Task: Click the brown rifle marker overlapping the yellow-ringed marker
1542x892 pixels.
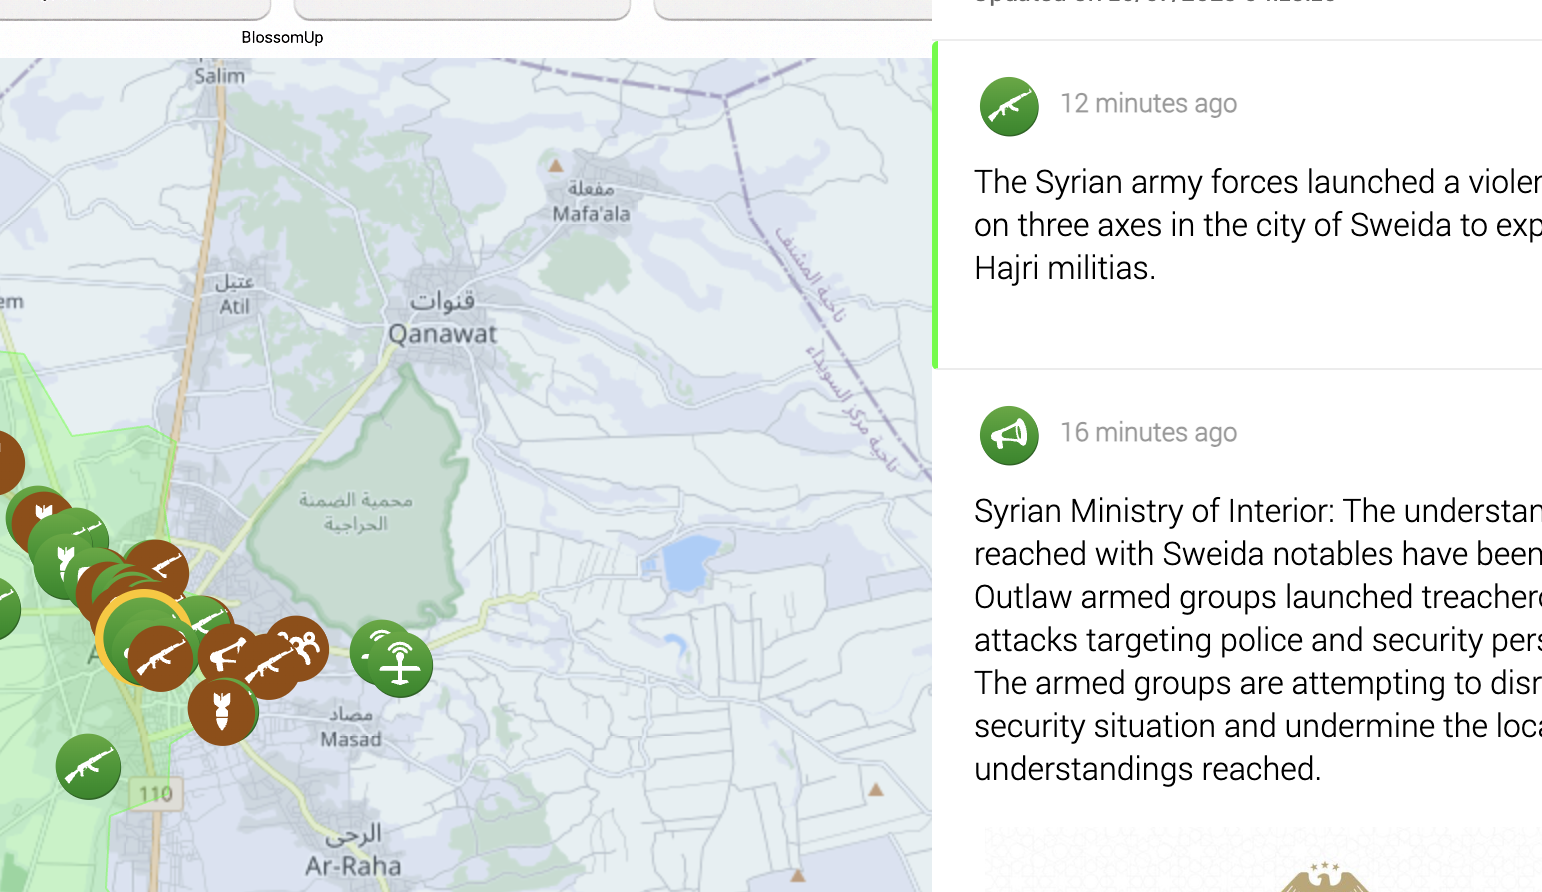Action: [x=160, y=658]
